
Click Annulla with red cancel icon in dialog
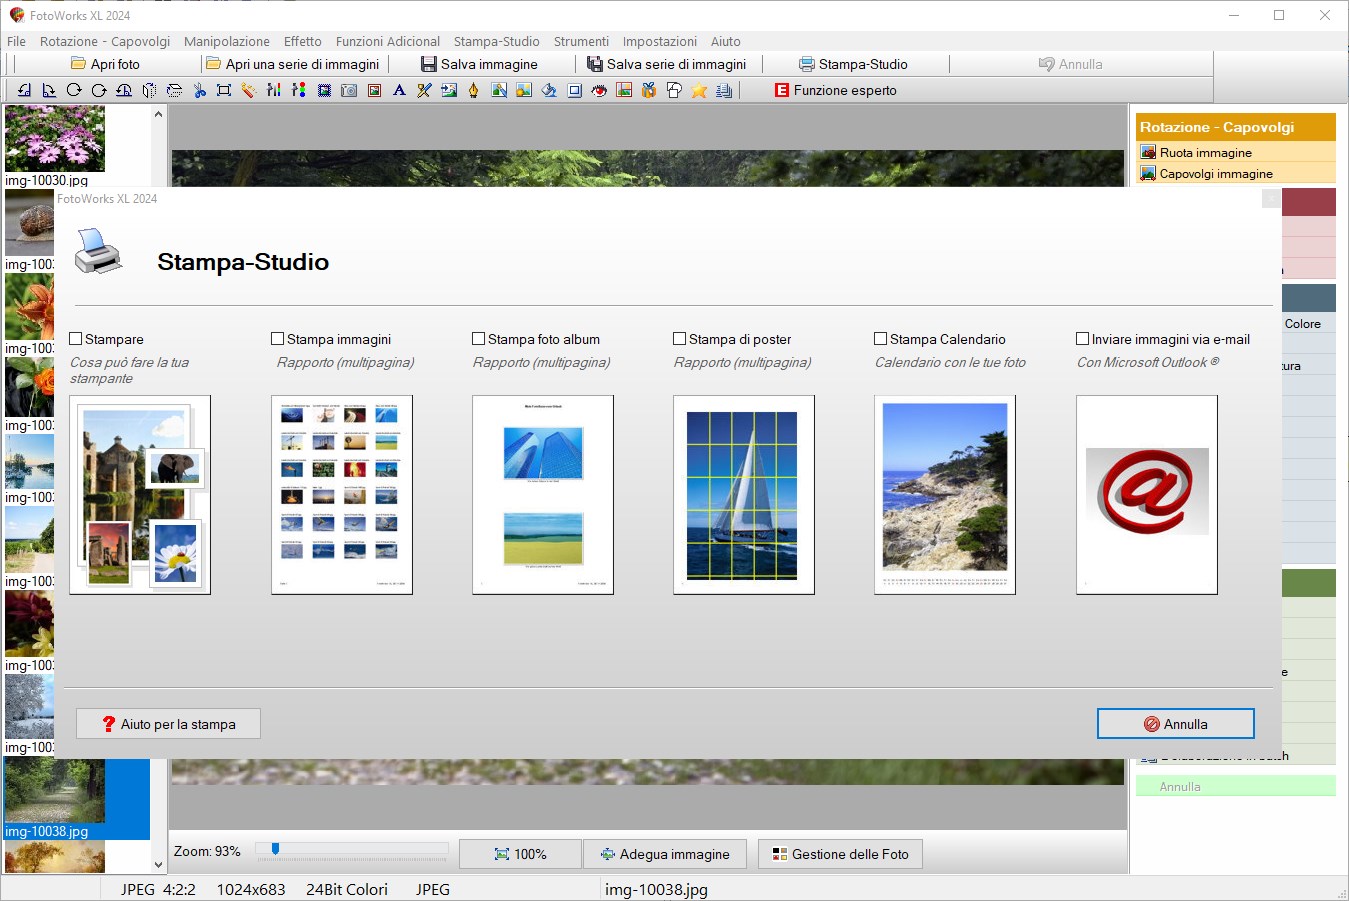click(x=1176, y=724)
